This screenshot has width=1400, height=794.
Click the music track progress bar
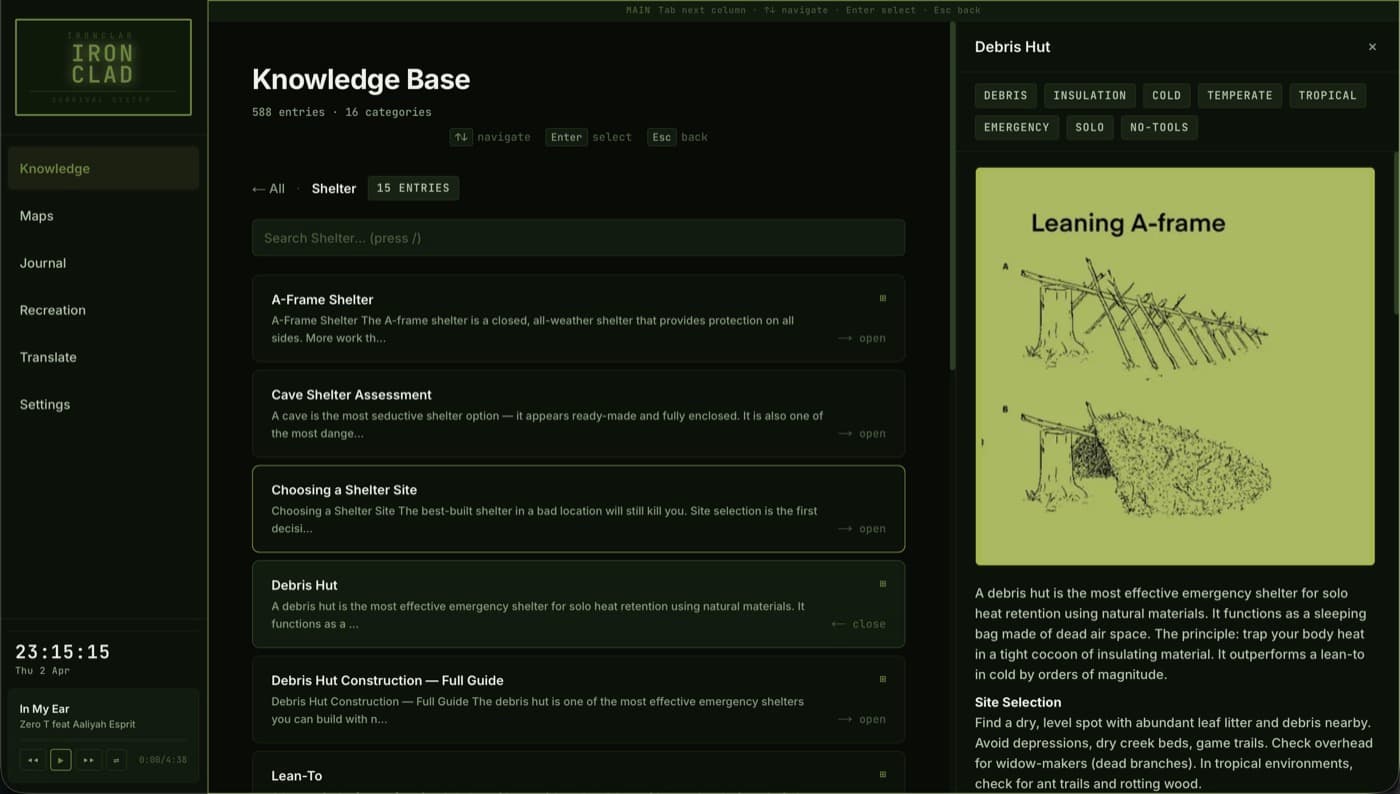[x=103, y=740]
